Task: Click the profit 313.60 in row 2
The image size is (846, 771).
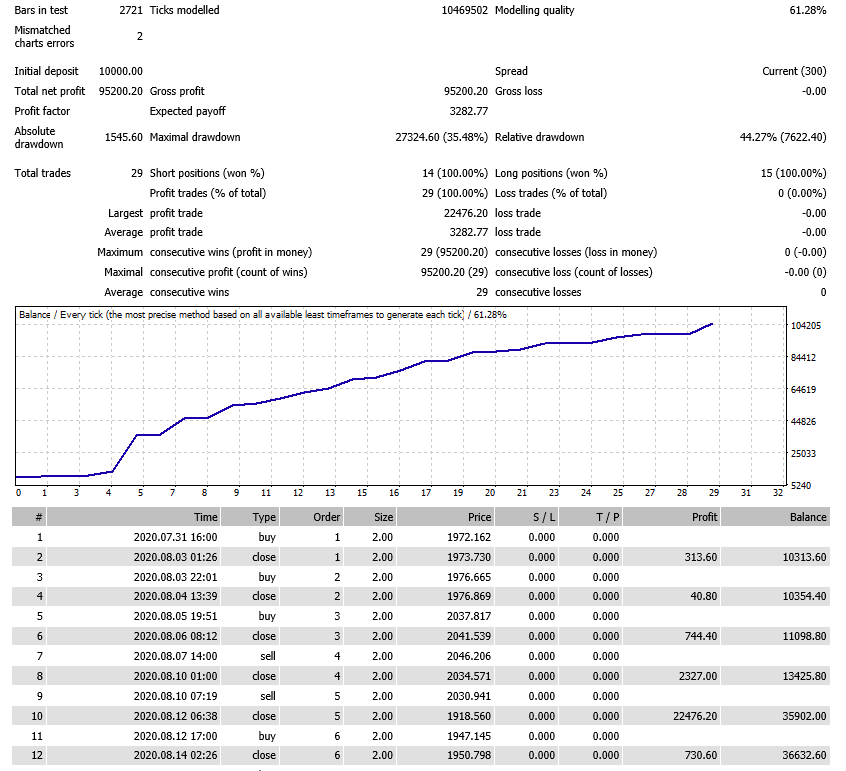Action: pos(701,557)
